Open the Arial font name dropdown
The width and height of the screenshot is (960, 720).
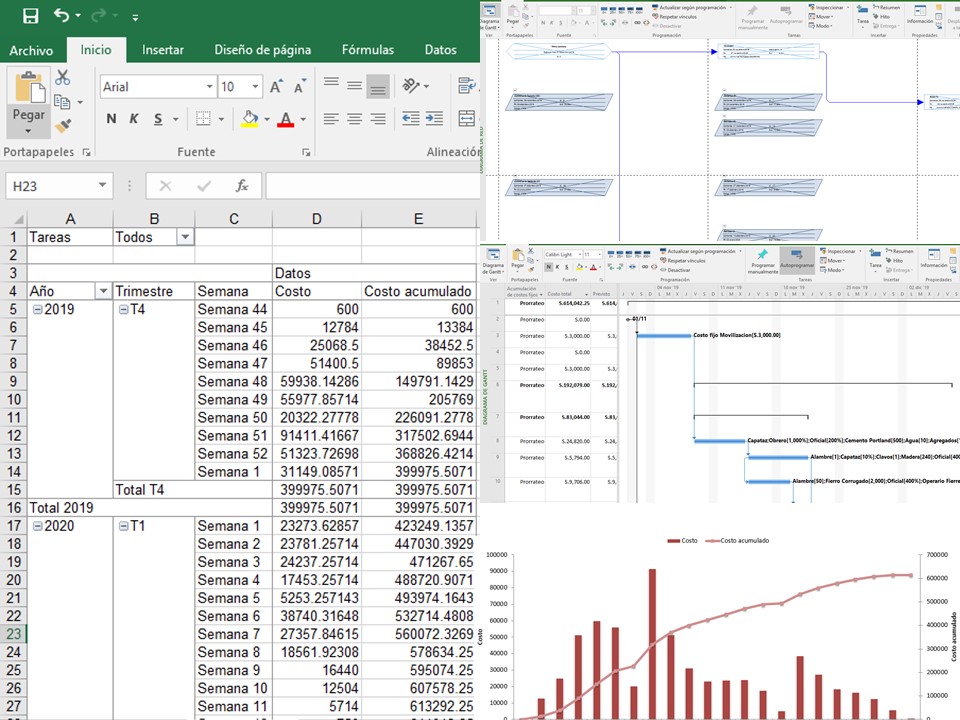pyautogui.click(x=209, y=87)
